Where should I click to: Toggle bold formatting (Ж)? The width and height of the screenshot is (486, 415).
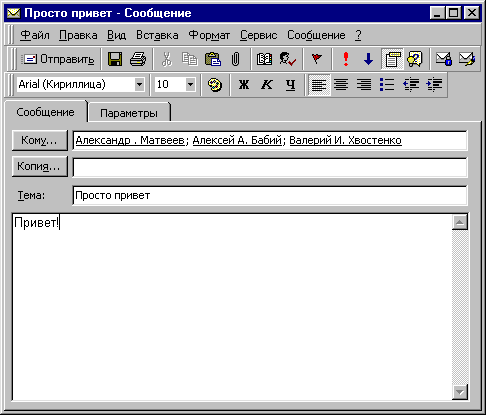pyautogui.click(x=244, y=85)
